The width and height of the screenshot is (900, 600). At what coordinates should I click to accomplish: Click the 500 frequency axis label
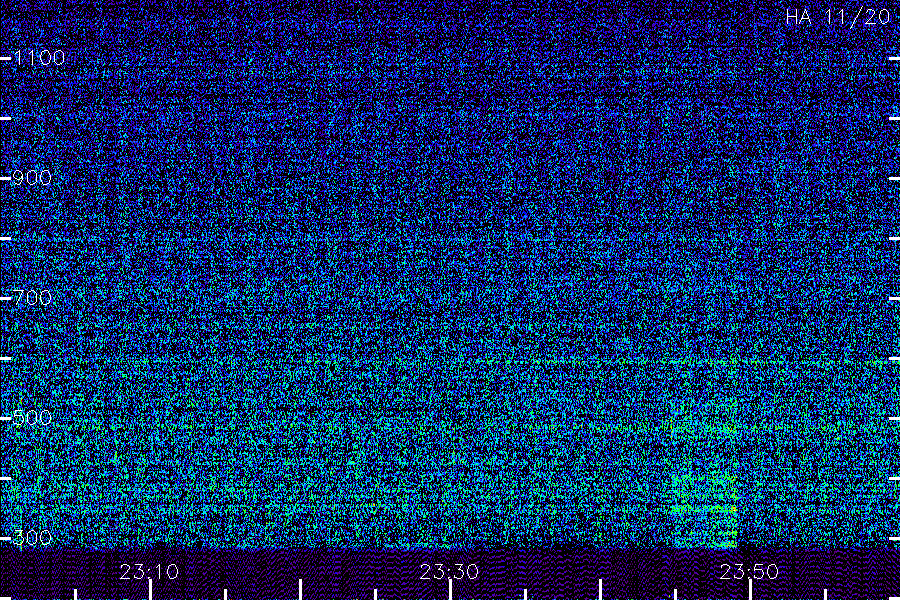pos(32,417)
